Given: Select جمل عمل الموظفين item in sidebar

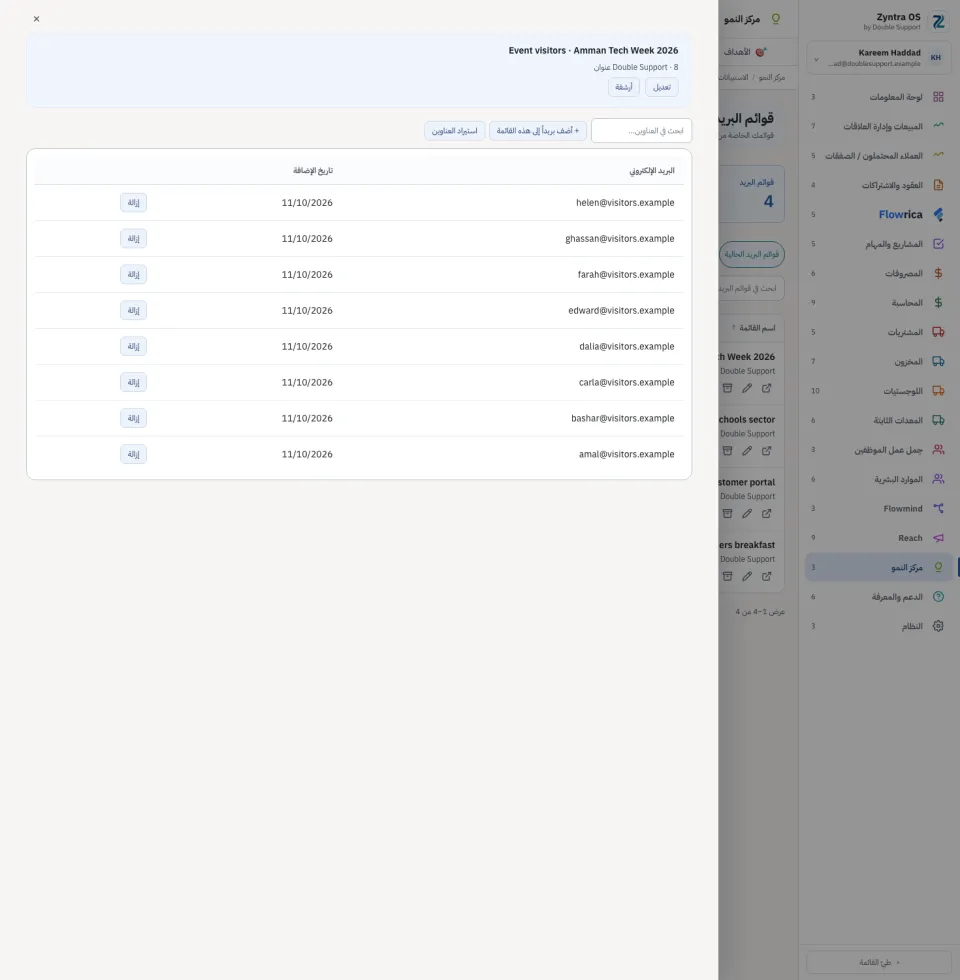Looking at the screenshot, I should point(879,449).
